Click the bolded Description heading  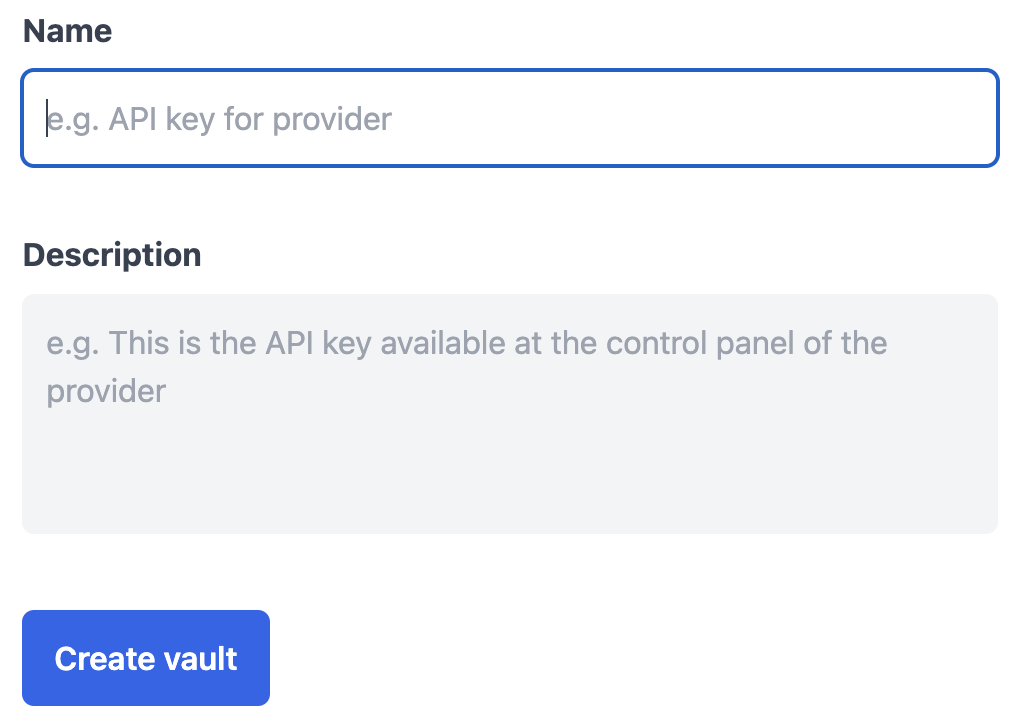tap(111, 255)
